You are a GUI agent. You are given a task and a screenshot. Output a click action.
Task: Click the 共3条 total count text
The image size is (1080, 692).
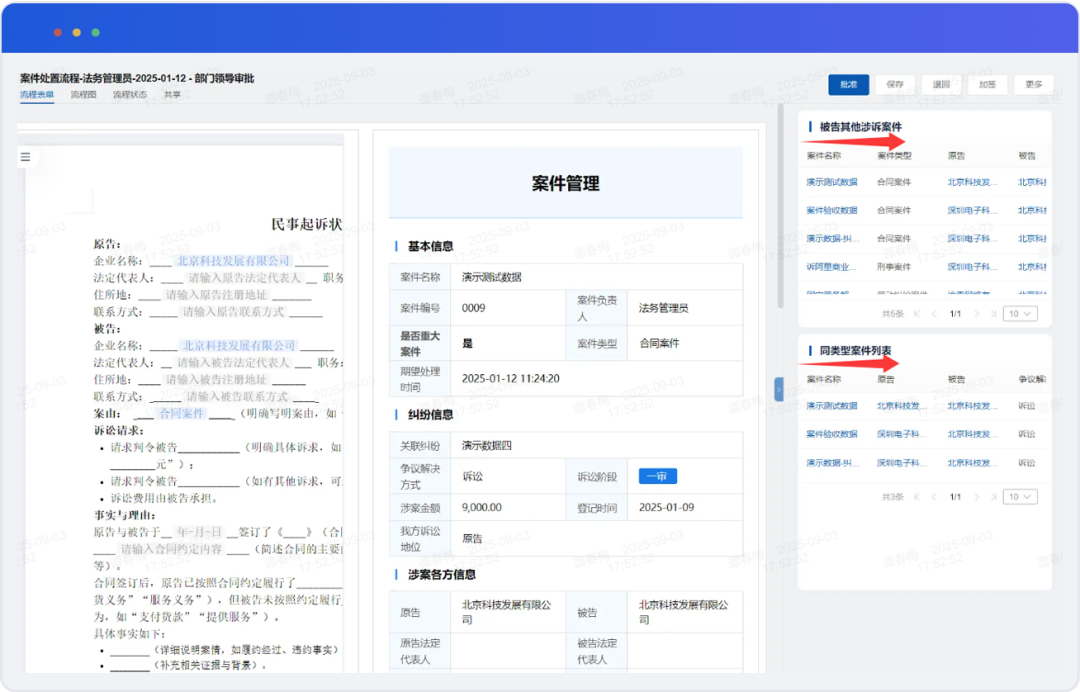[893, 496]
